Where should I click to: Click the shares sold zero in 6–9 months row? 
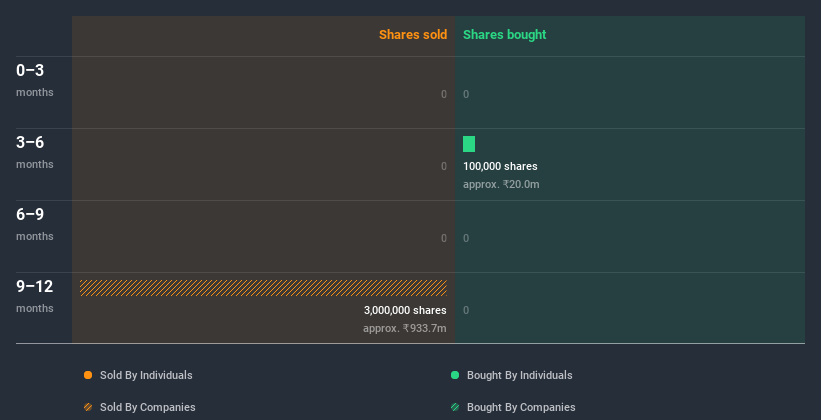pos(444,238)
